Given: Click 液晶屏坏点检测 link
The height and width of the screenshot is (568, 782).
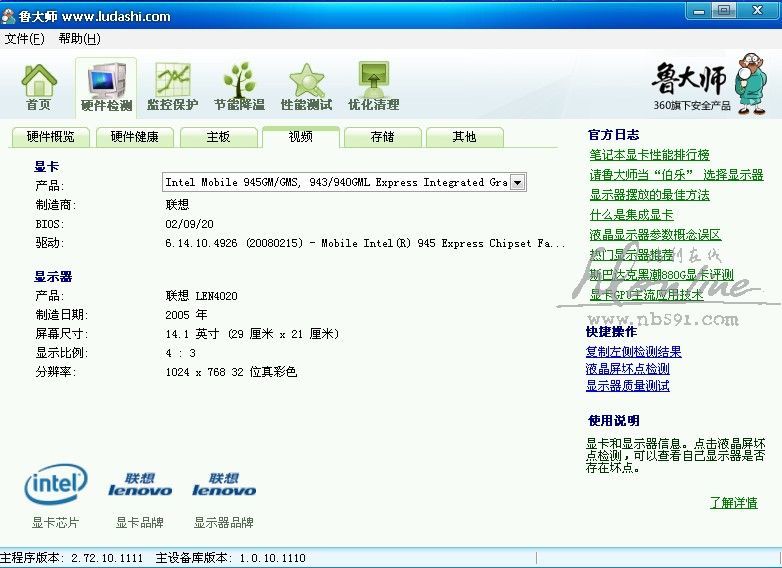Looking at the screenshot, I should (627, 369).
